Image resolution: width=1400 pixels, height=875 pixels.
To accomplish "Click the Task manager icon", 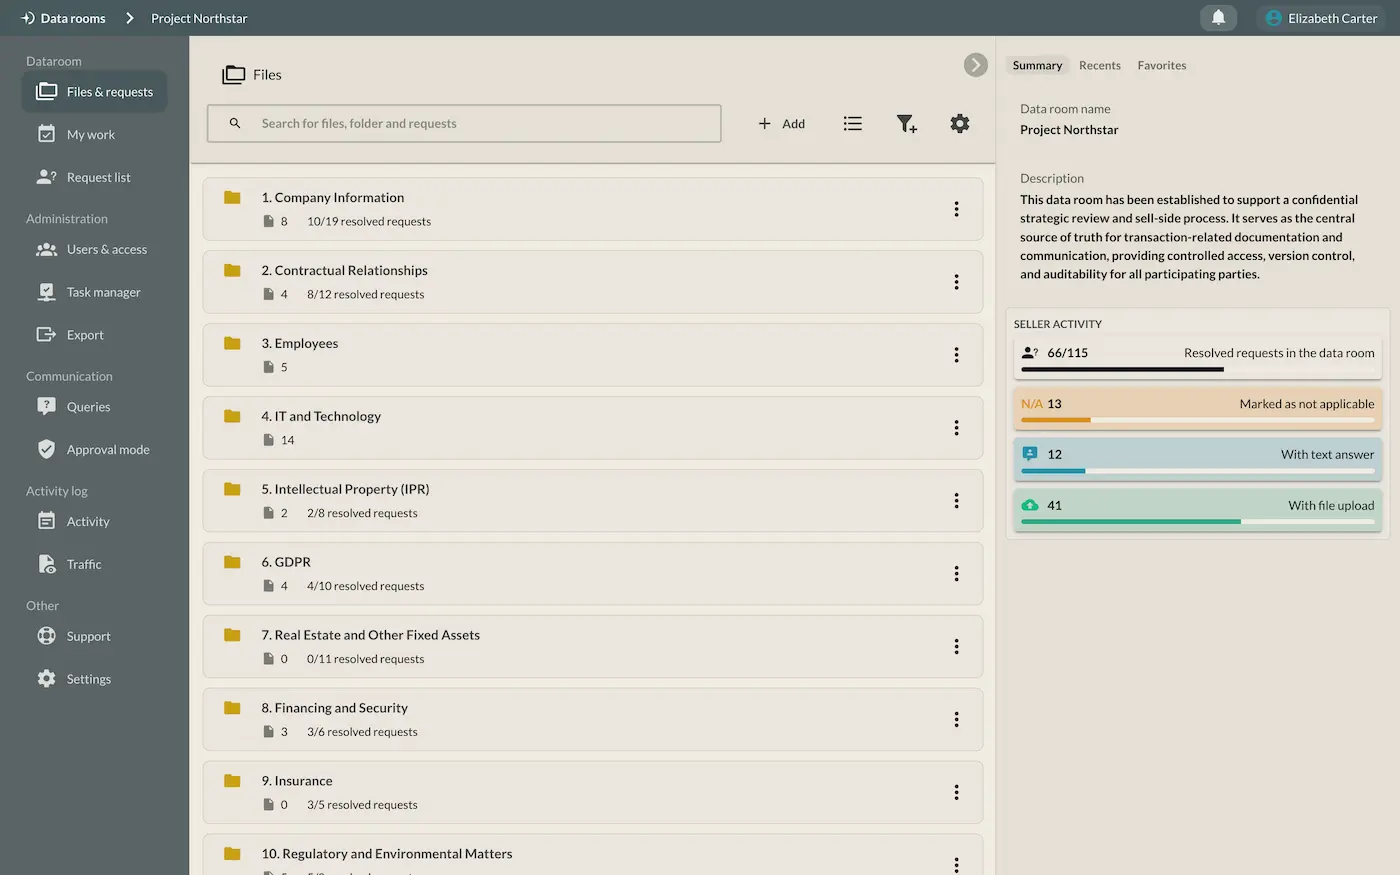I will tap(46, 292).
